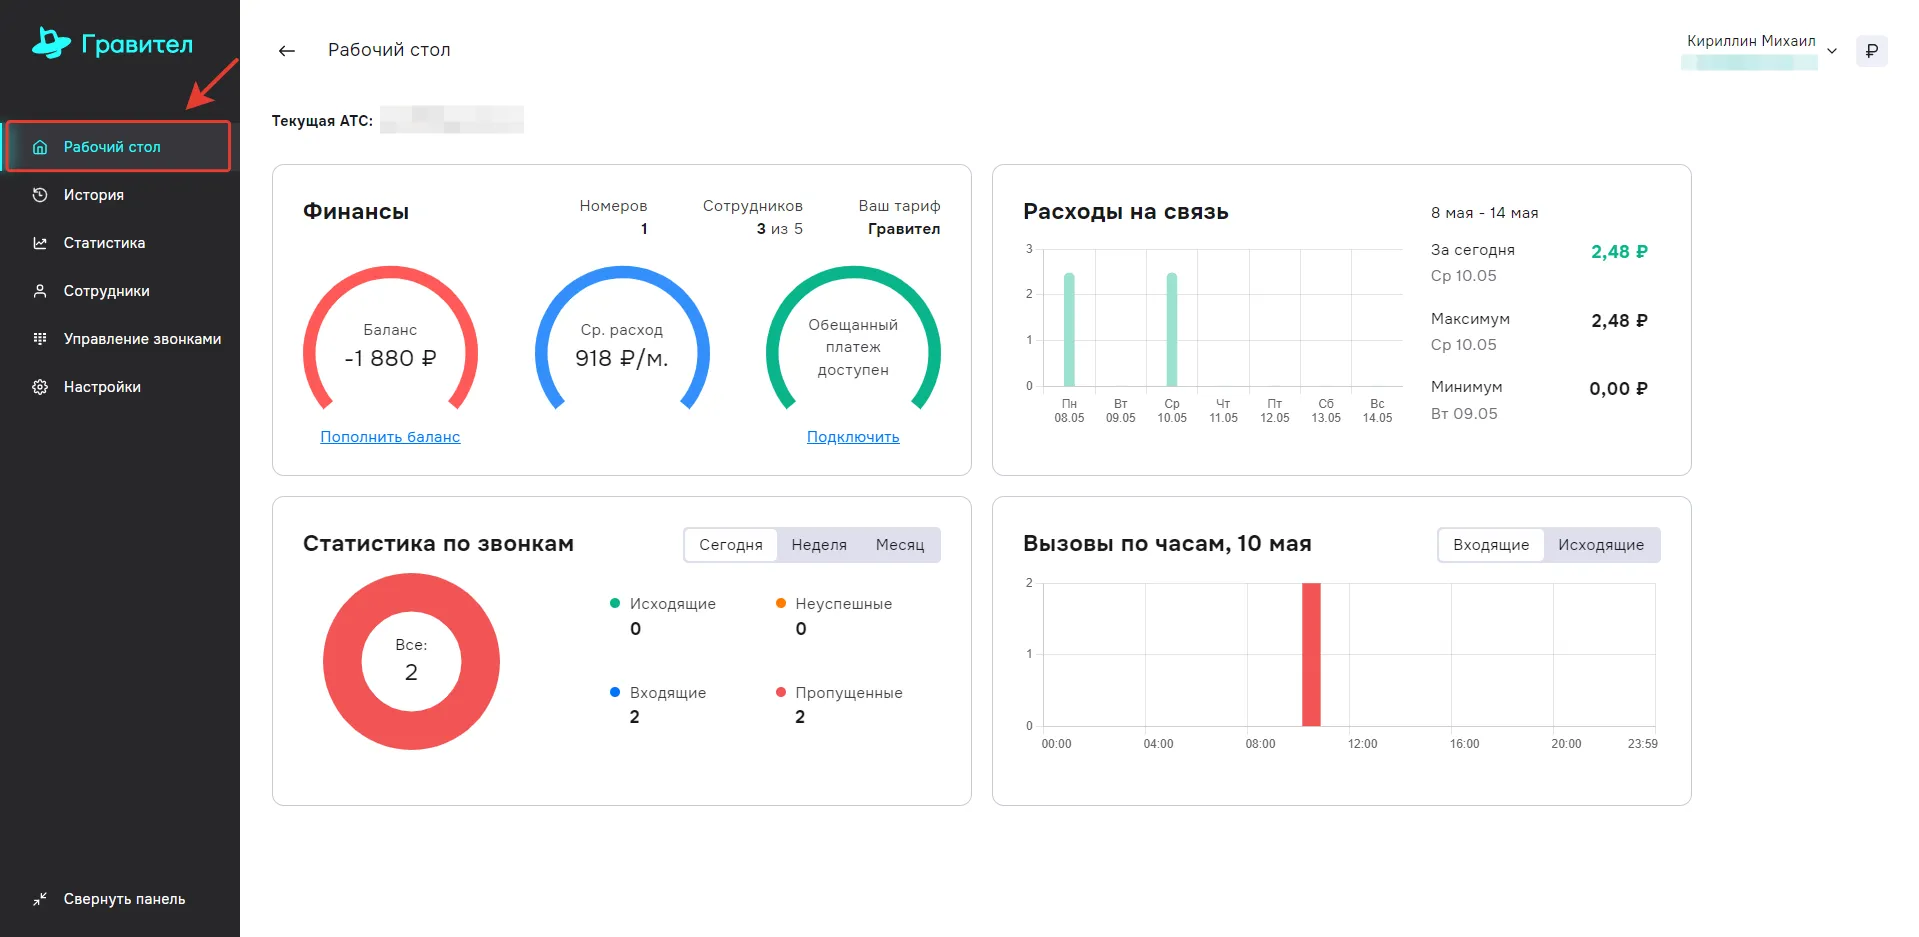Open the Статистика section
Viewport: 1919px width, 937px height.
click(119, 243)
